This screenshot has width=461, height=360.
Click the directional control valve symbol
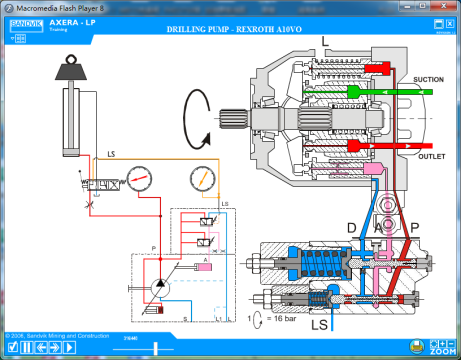tap(103, 184)
